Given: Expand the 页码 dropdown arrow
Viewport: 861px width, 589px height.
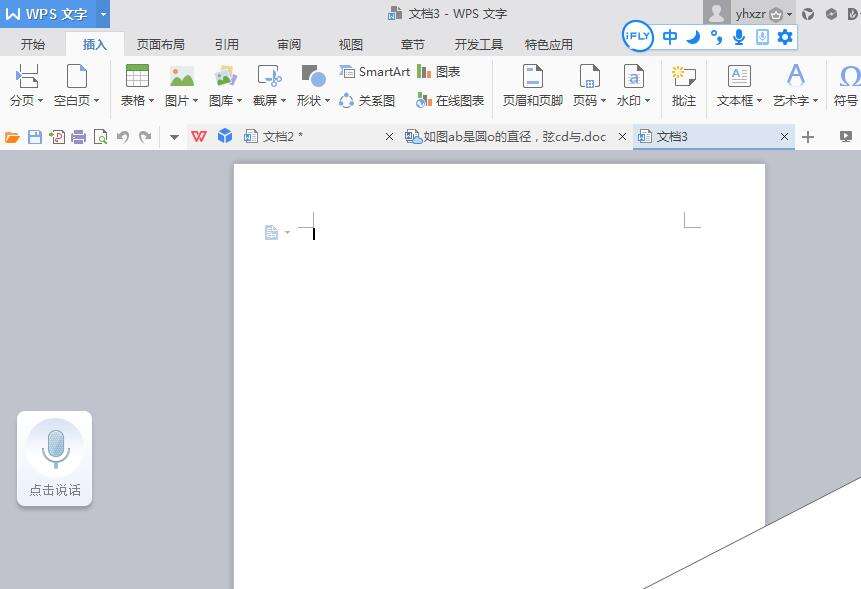Looking at the screenshot, I should [603, 100].
